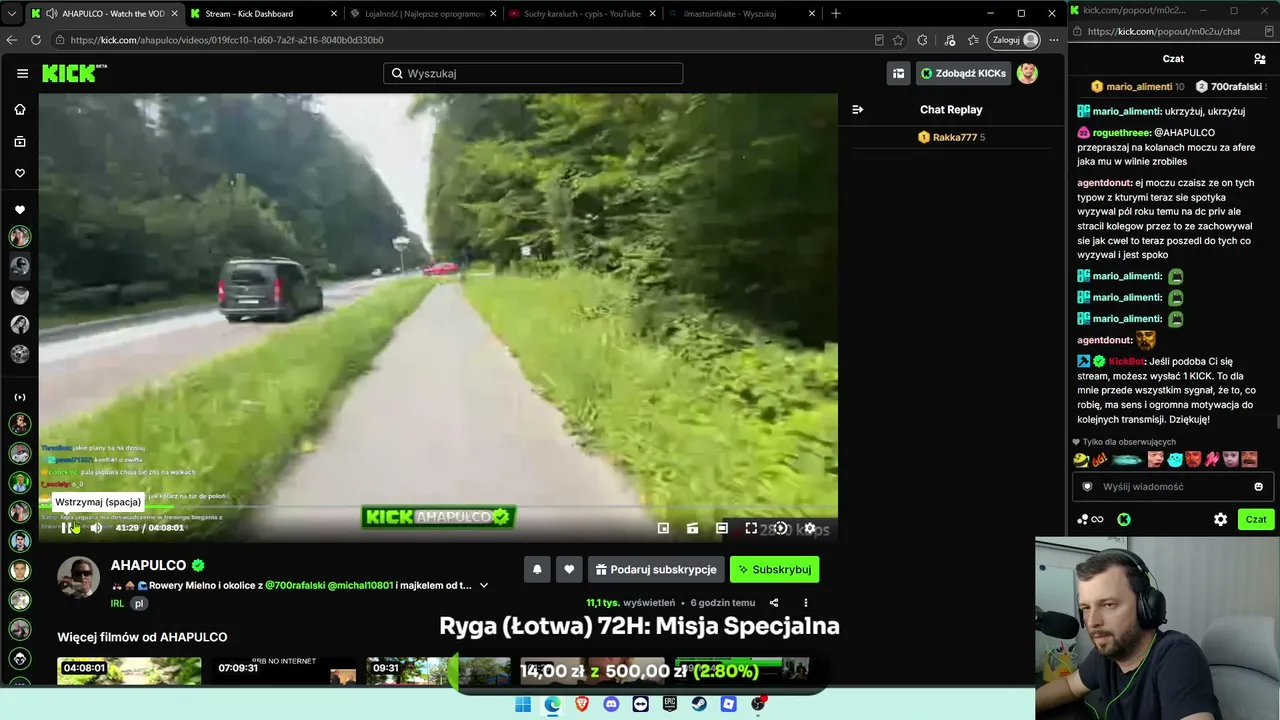Select the GG emote in chat quick emotes
This screenshot has width=1280, height=720.
1100,460
